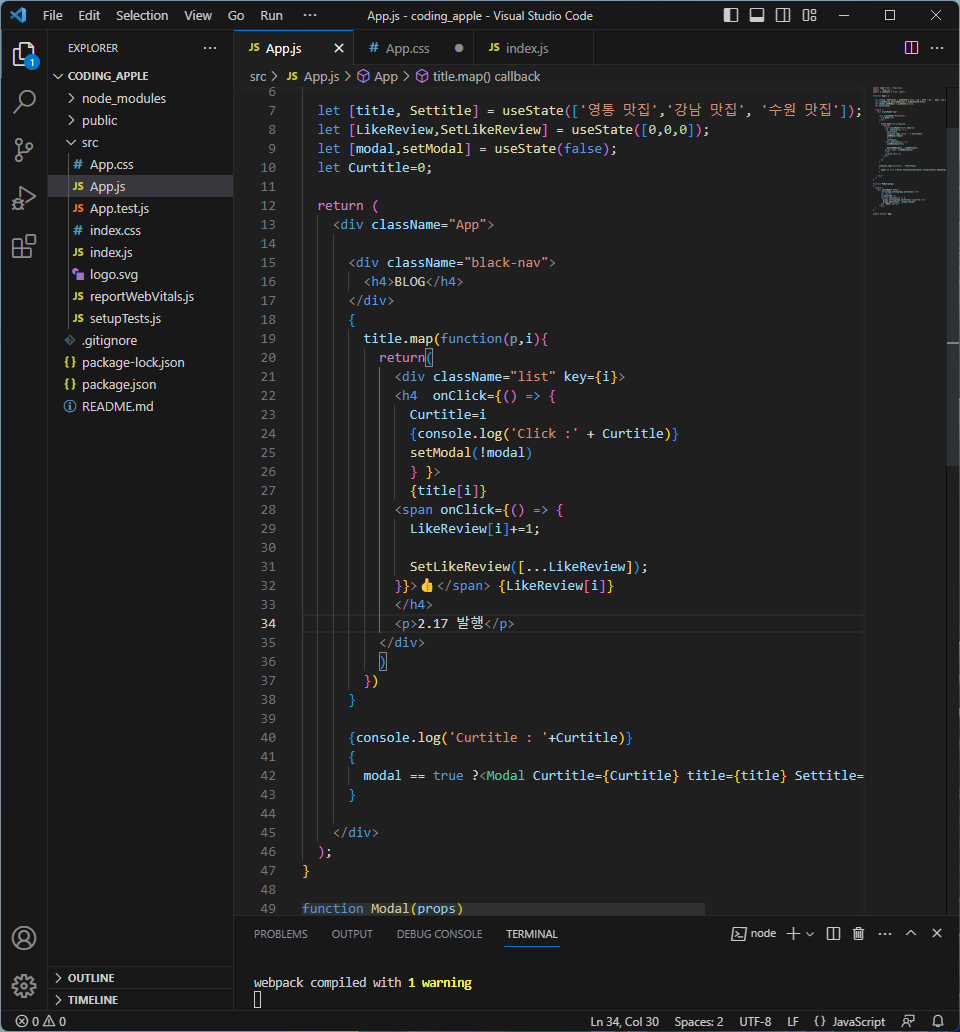Change end of line sequence LF
Screen dimensions: 960x1032
[793, 1021]
